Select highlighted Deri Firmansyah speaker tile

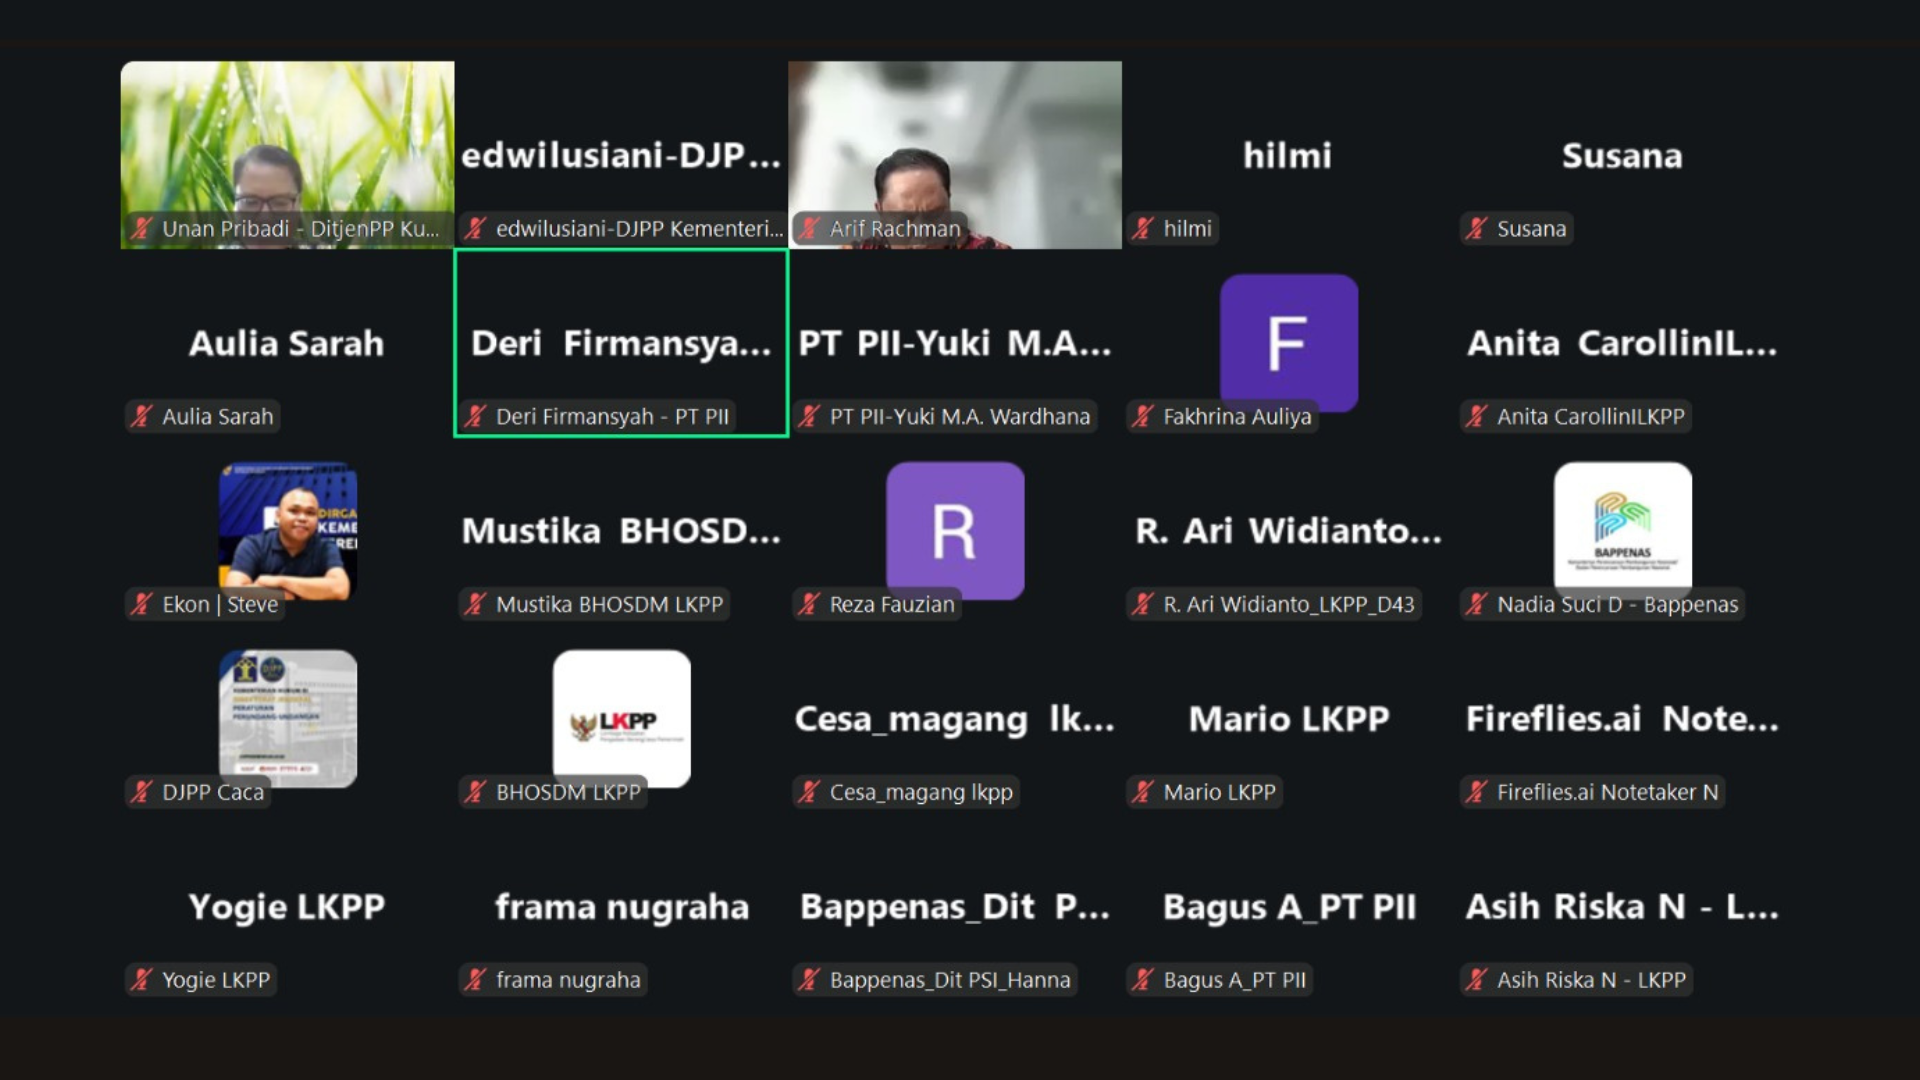[621, 343]
